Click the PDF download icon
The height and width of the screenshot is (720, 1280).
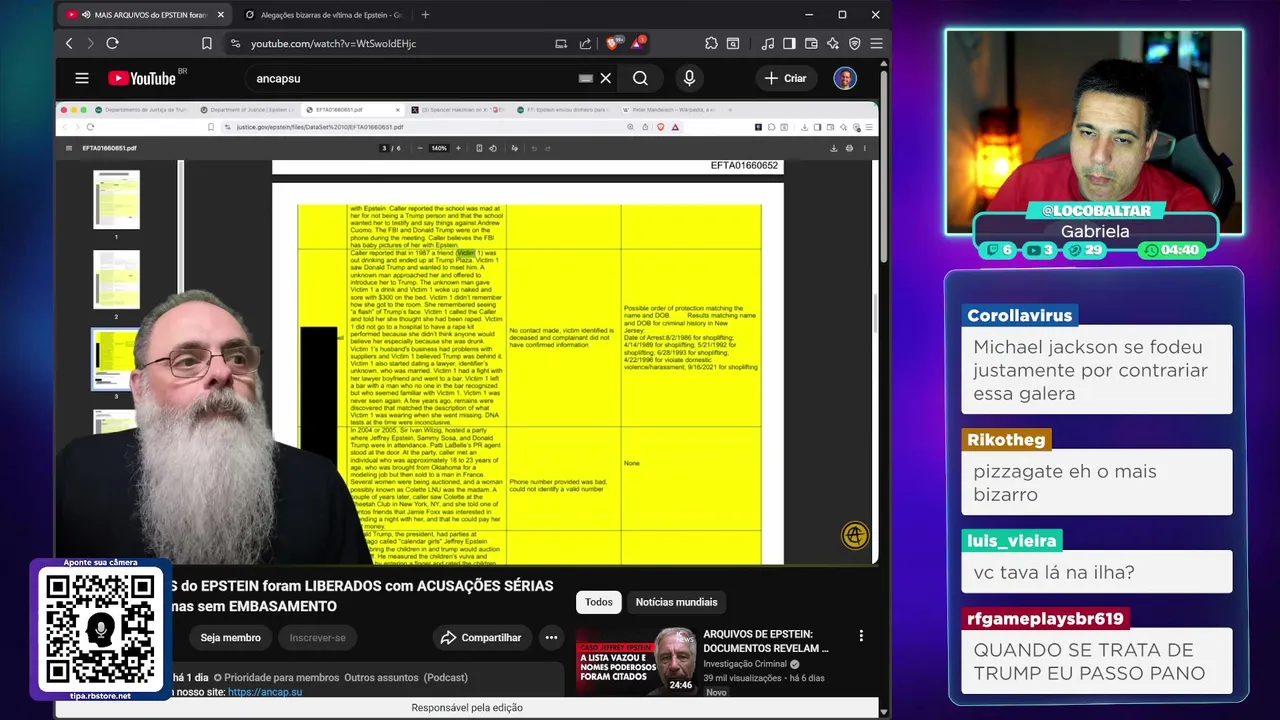pos(834,148)
